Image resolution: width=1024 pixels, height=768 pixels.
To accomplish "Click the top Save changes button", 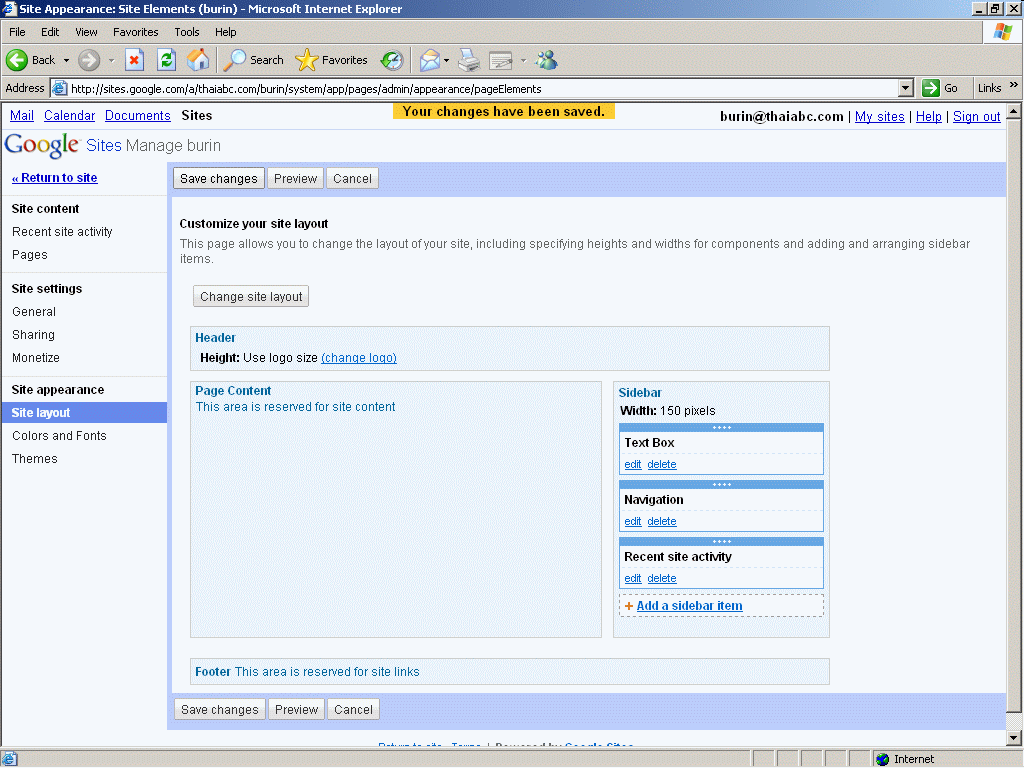I will [219, 179].
